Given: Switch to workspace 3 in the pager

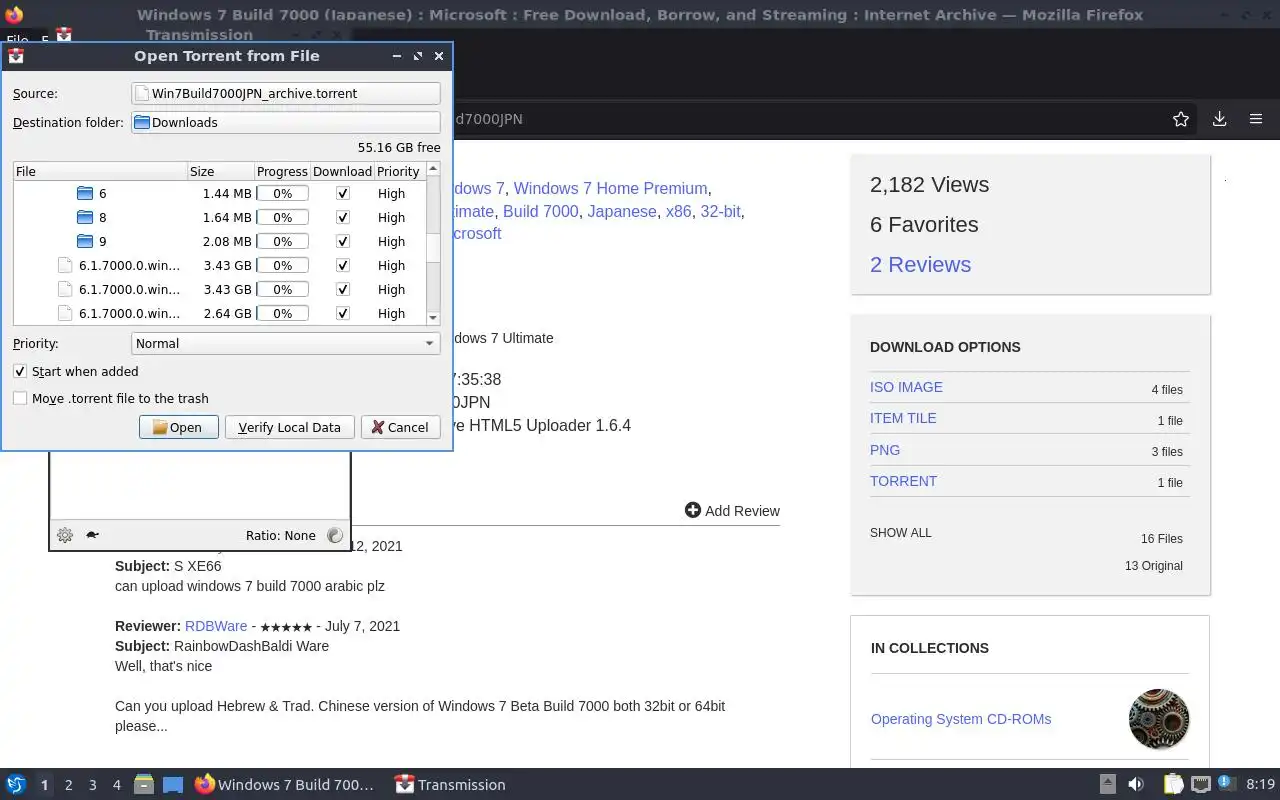Looking at the screenshot, I should tap(92, 785).
